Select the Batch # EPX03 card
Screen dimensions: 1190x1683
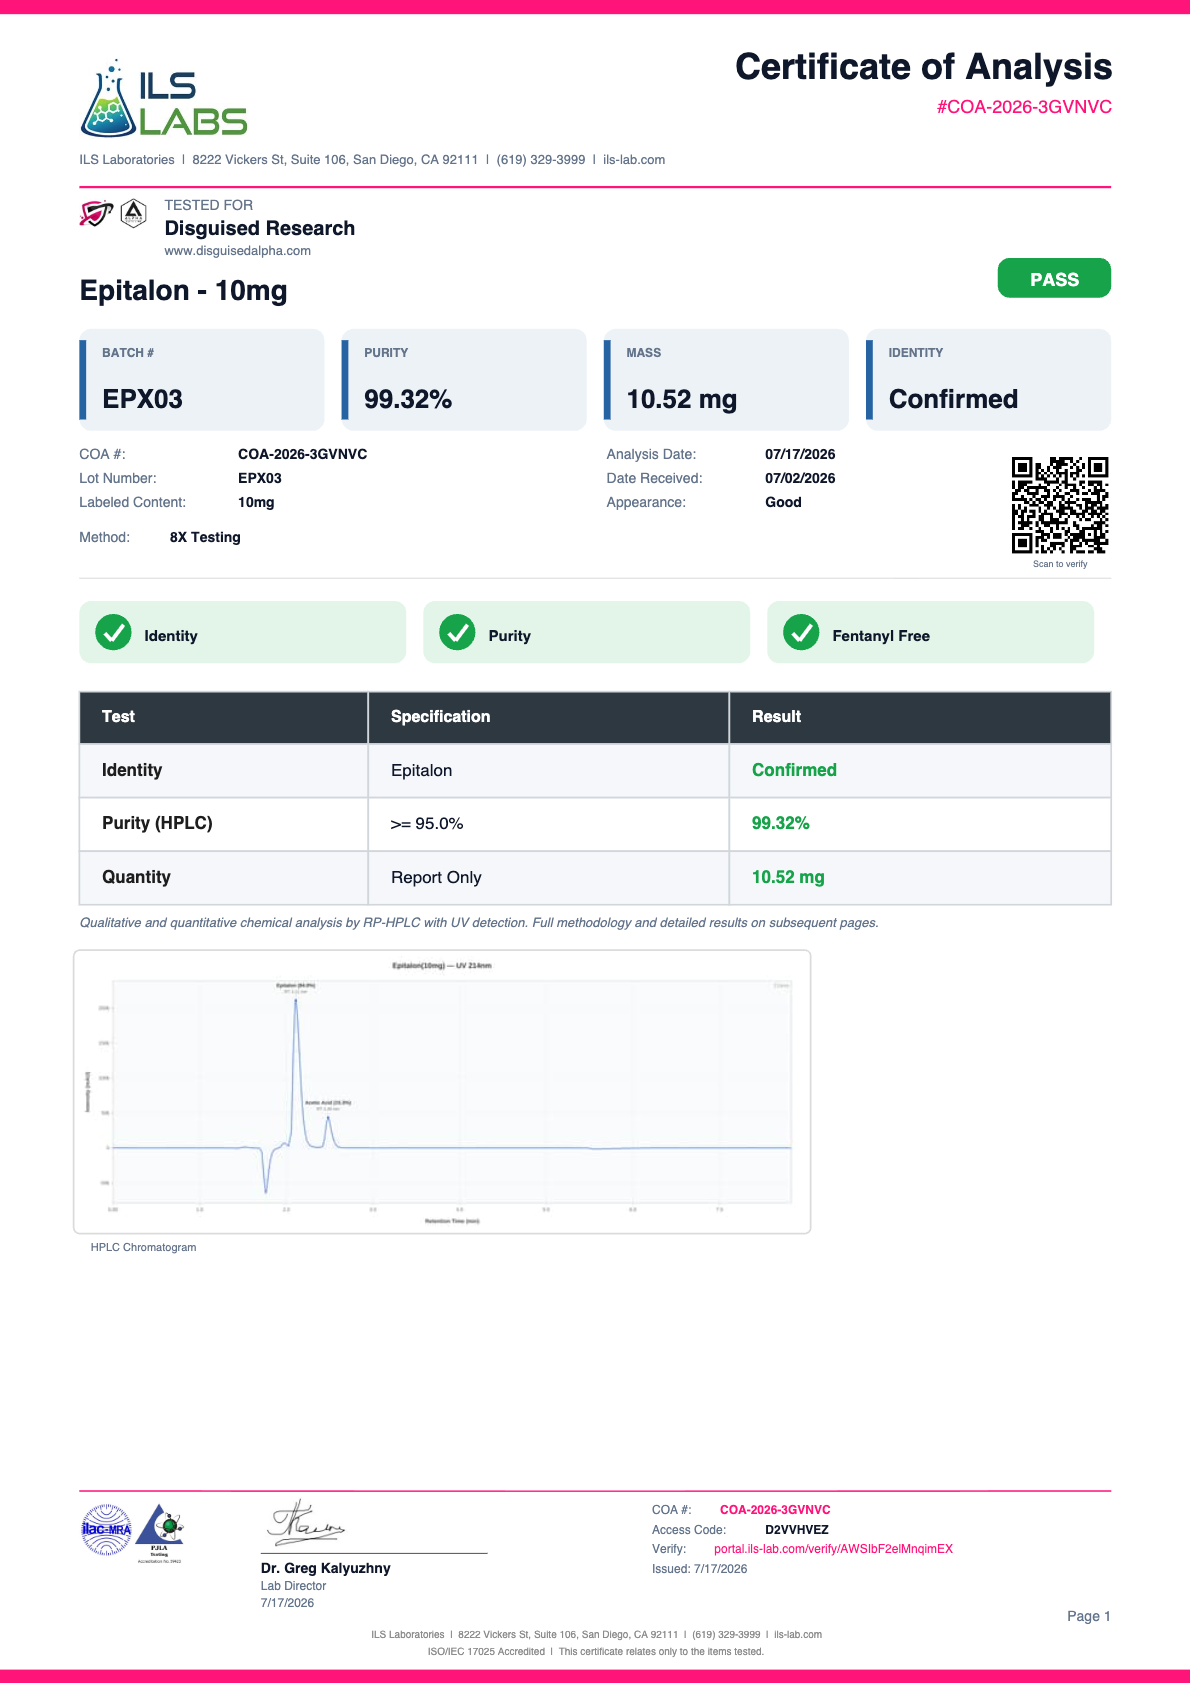[x=202, y=380]
